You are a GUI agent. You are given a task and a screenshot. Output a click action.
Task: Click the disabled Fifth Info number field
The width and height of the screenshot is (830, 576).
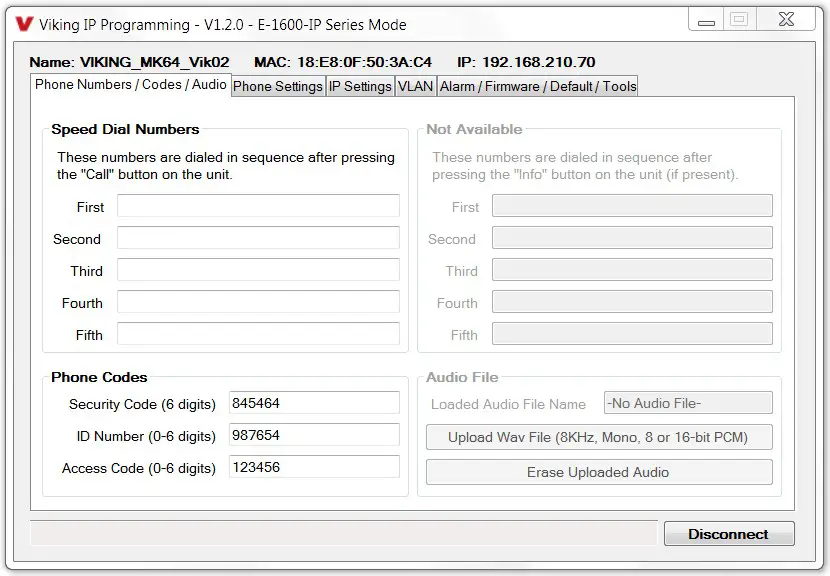(x=632, y=334)
